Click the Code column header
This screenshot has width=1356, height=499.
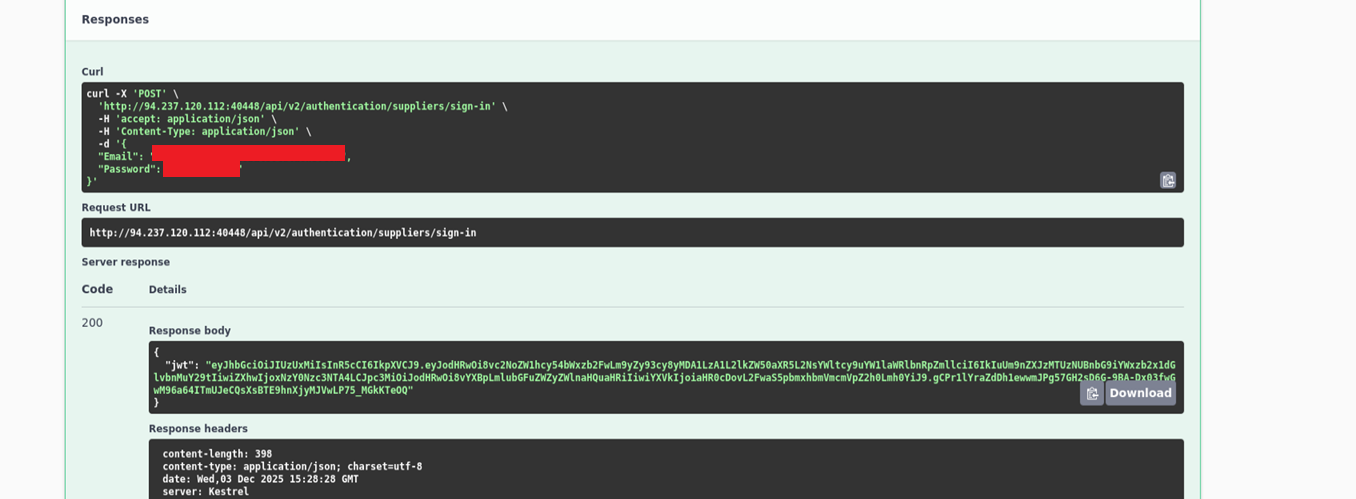coord(97,289)
